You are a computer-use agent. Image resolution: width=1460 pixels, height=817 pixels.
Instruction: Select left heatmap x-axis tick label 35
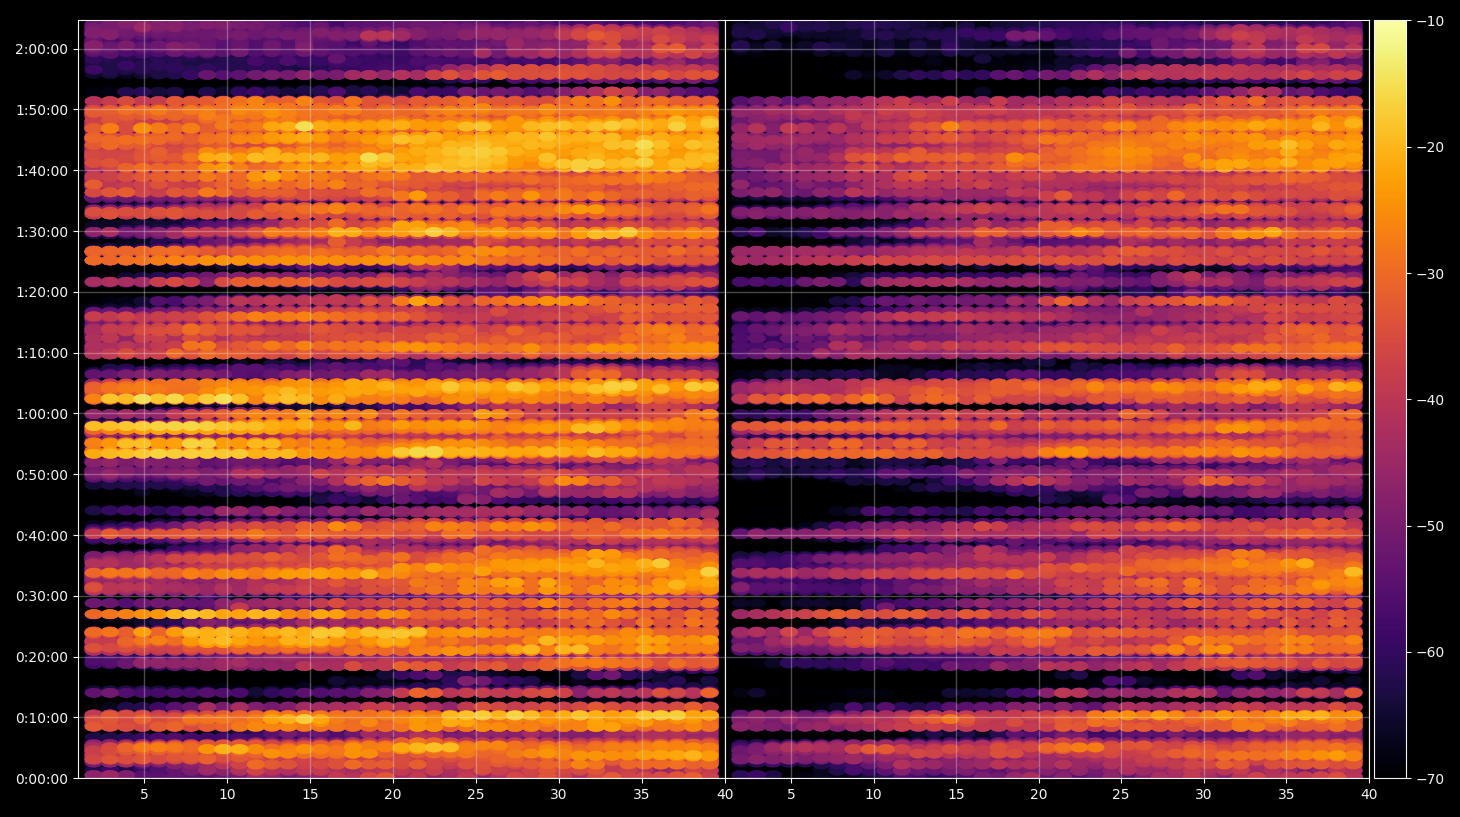click(641, 795)
